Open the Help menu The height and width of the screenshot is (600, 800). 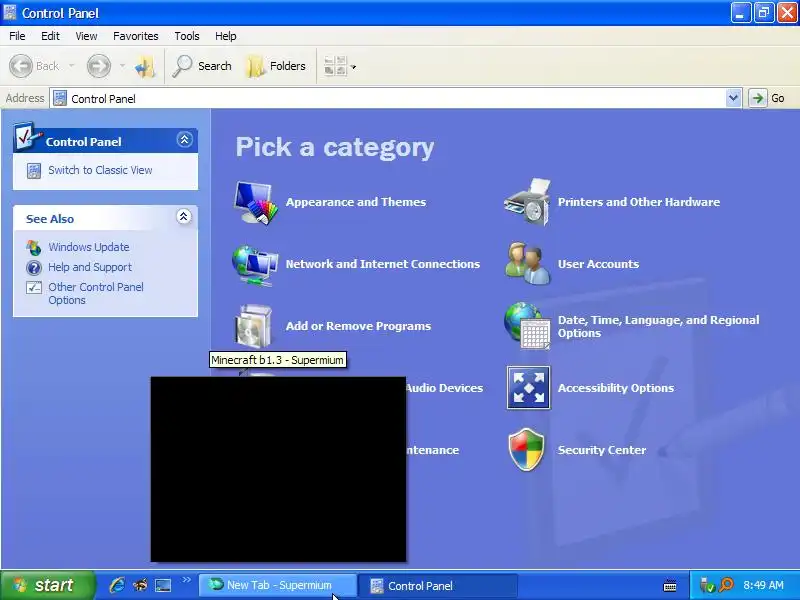point(226,36)
